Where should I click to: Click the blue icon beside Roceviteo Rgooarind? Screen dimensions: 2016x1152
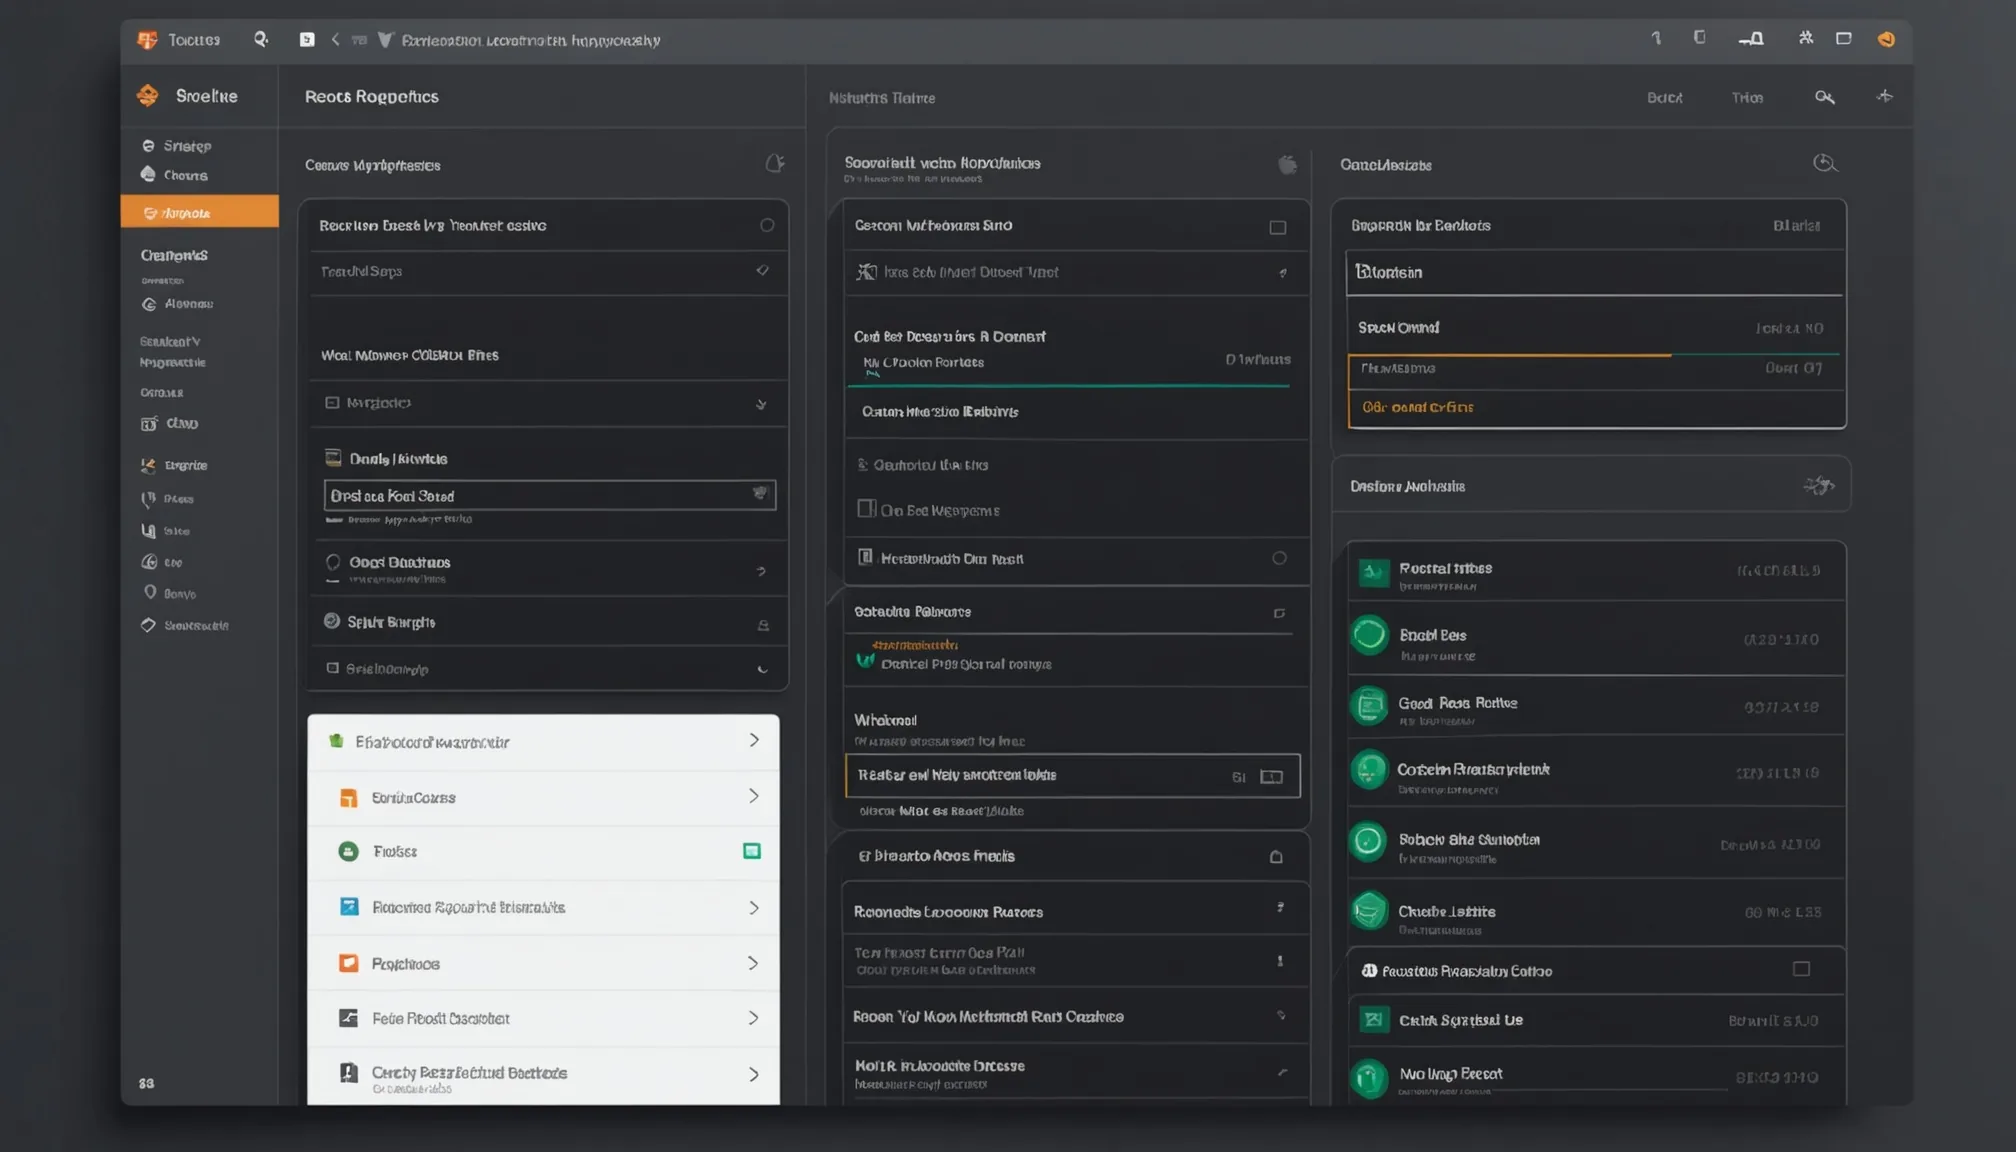(x=348, y=907)
